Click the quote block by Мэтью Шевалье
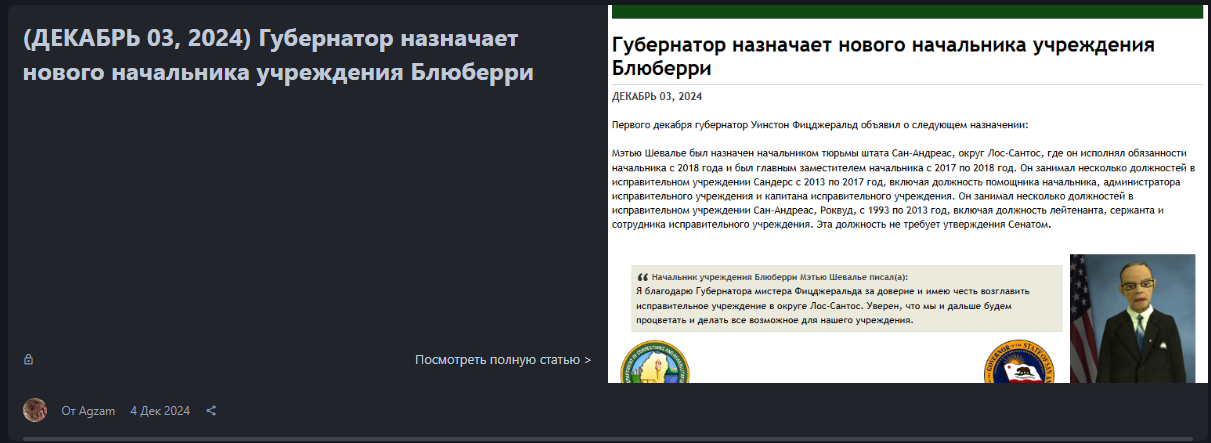Image resolution: width=1211 pixels, height=443 pixels. (846, 298)
